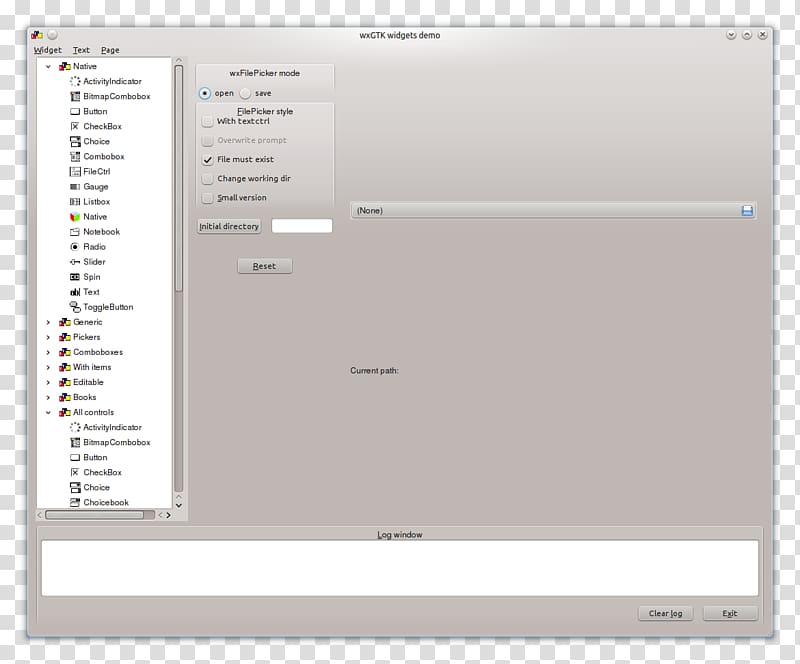Click the Choicebook icon under All controls

(75, 502)
